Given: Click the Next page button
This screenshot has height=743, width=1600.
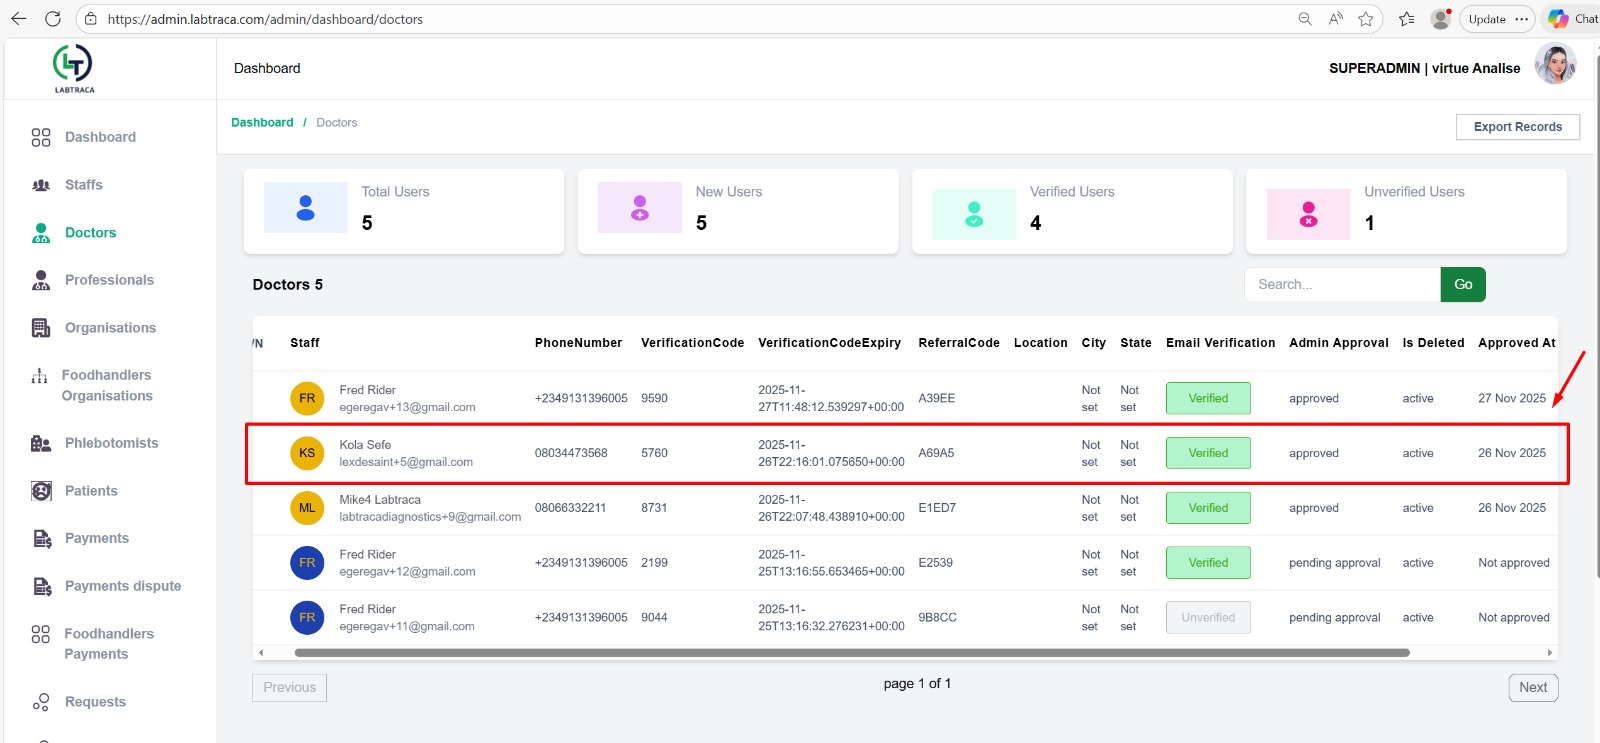Looking at the screenshot, I should 1532,687.
